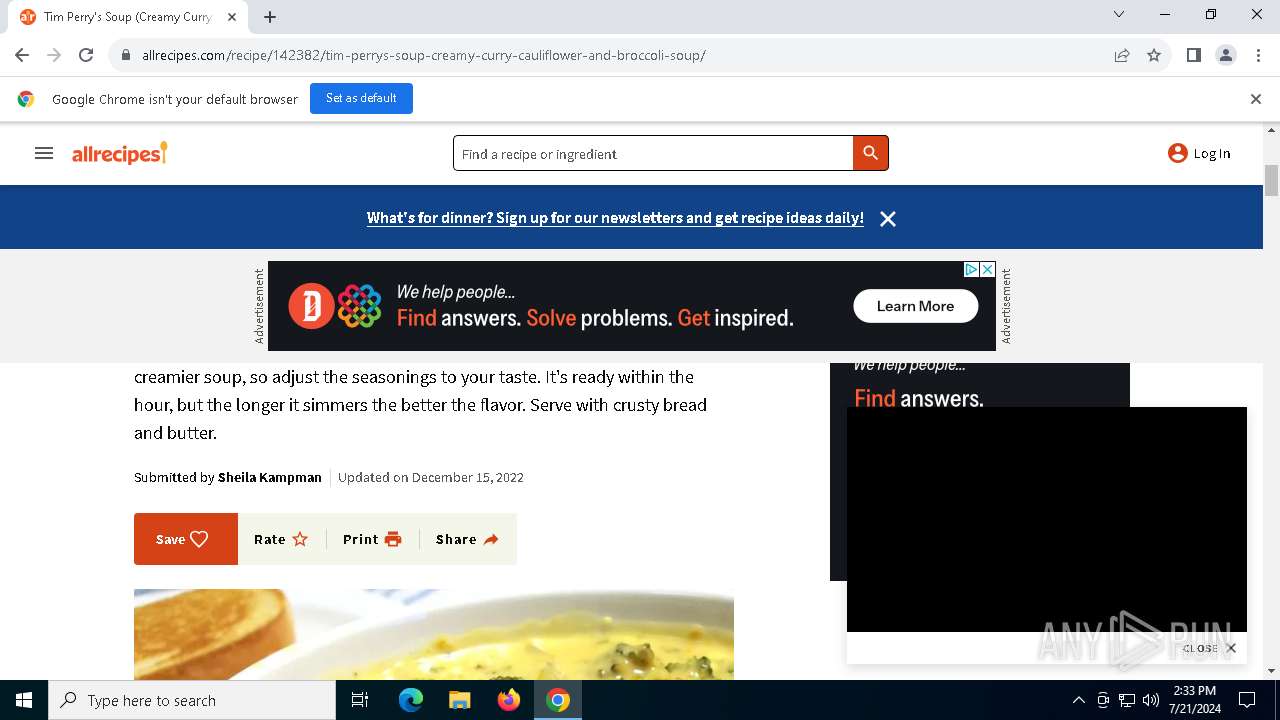Open the Chrome three-dot menu

click(x=1258, y=55)
